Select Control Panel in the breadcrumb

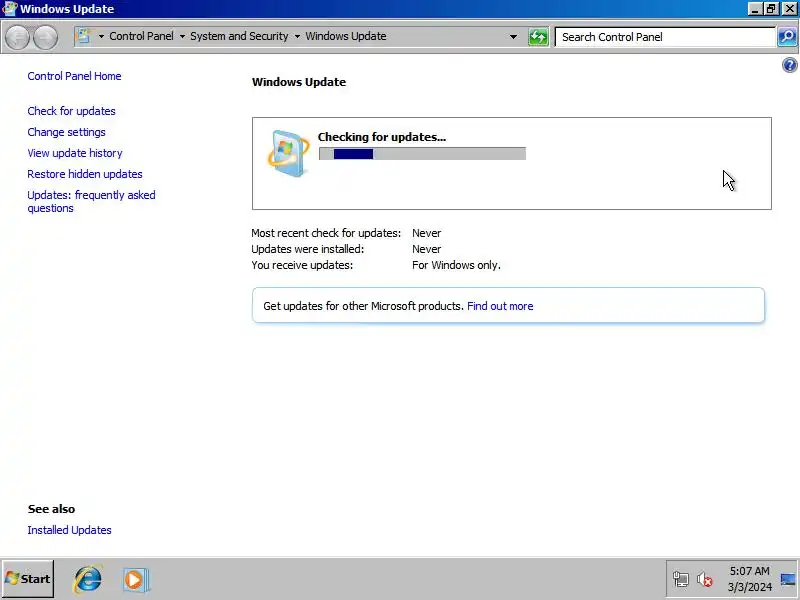point(141,36)
